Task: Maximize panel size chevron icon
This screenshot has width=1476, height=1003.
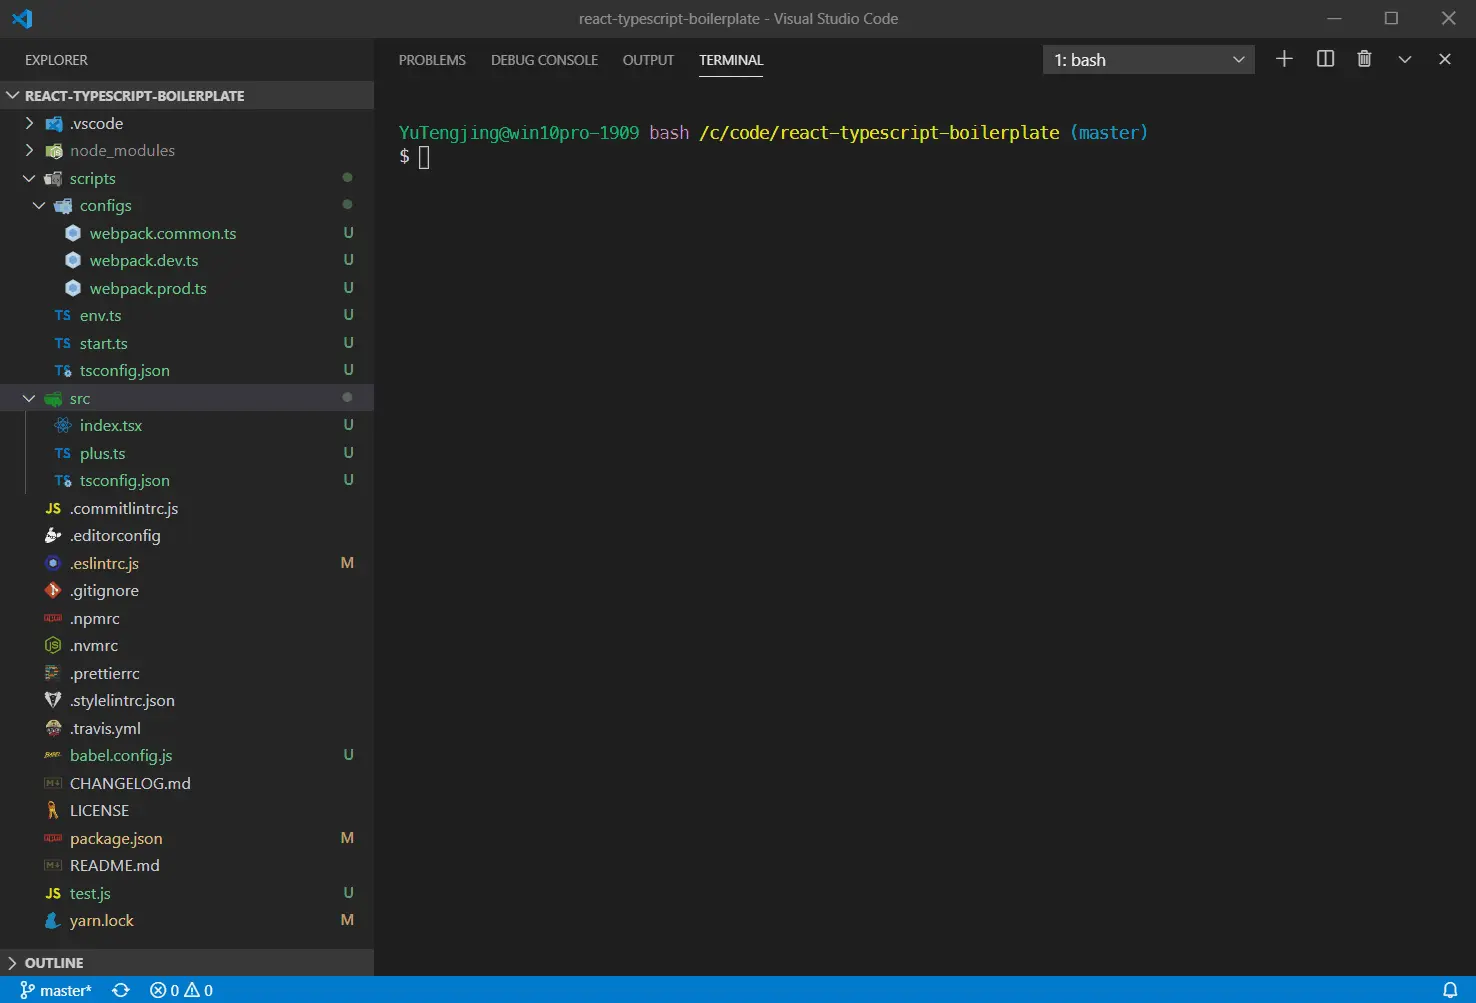Action: pos(1404,59)
